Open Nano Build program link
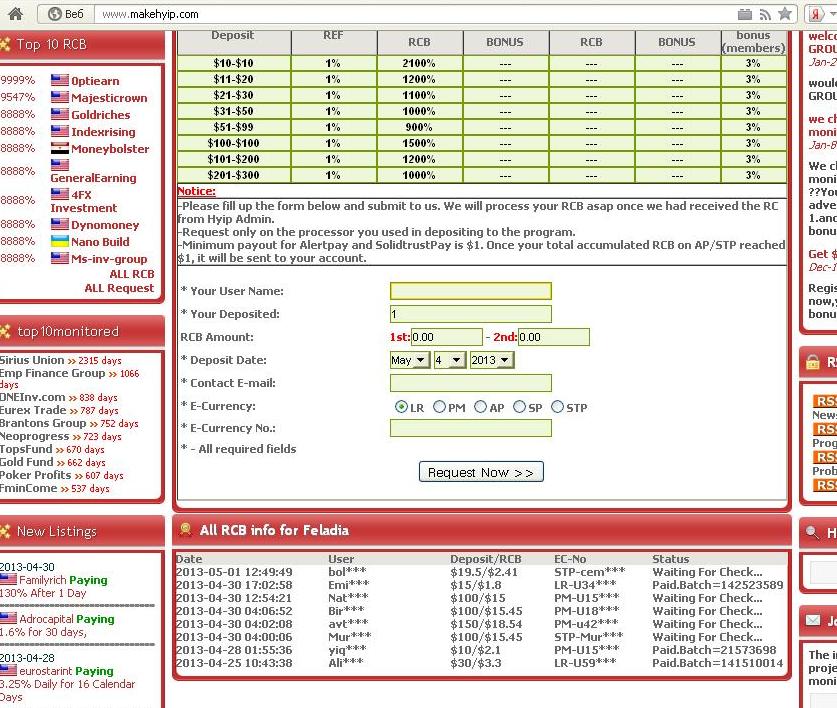Screen dimensions: 837x708 100,242
